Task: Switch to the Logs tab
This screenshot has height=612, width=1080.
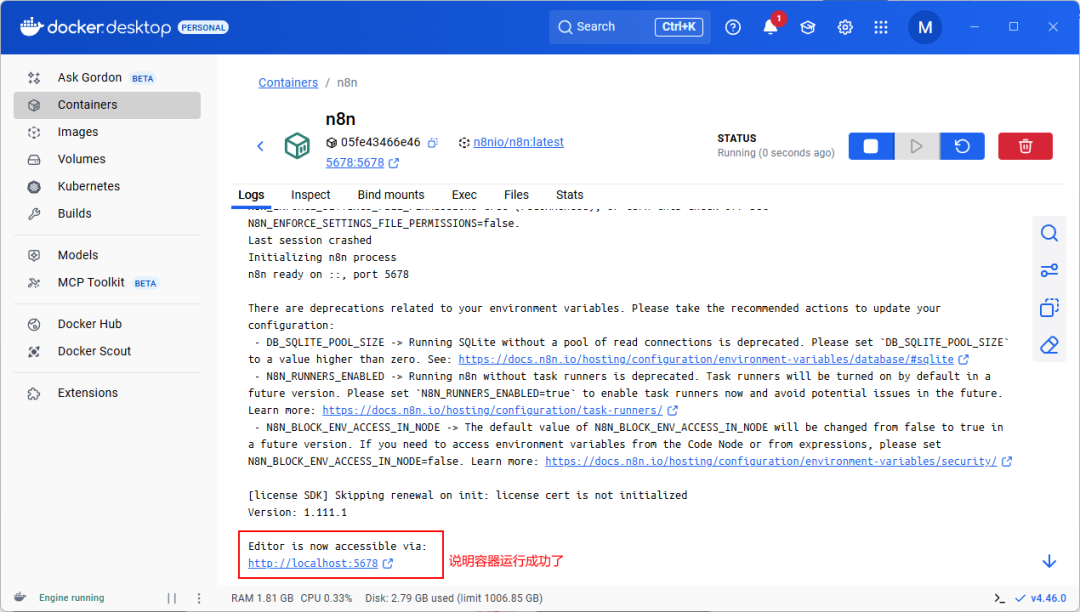Action: tap(251, 195)
